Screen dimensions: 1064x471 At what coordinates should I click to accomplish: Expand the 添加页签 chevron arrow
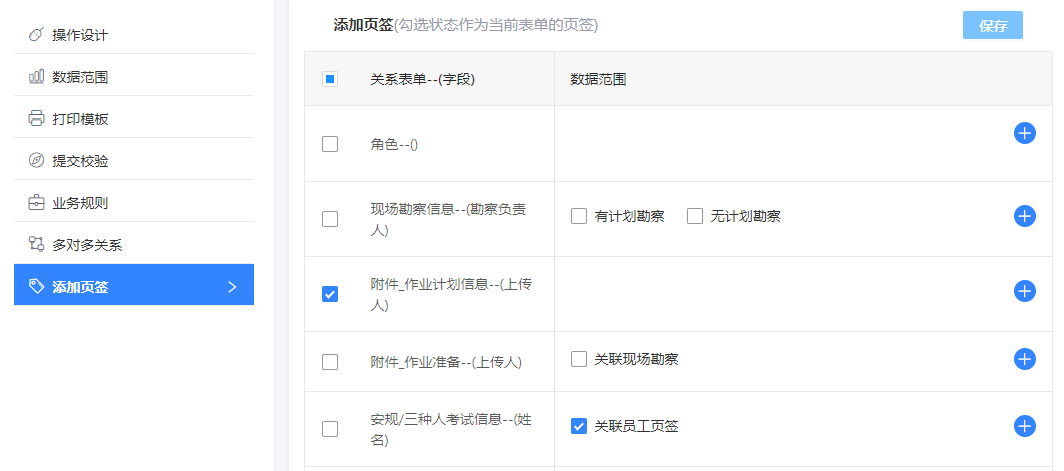[232, 286]
